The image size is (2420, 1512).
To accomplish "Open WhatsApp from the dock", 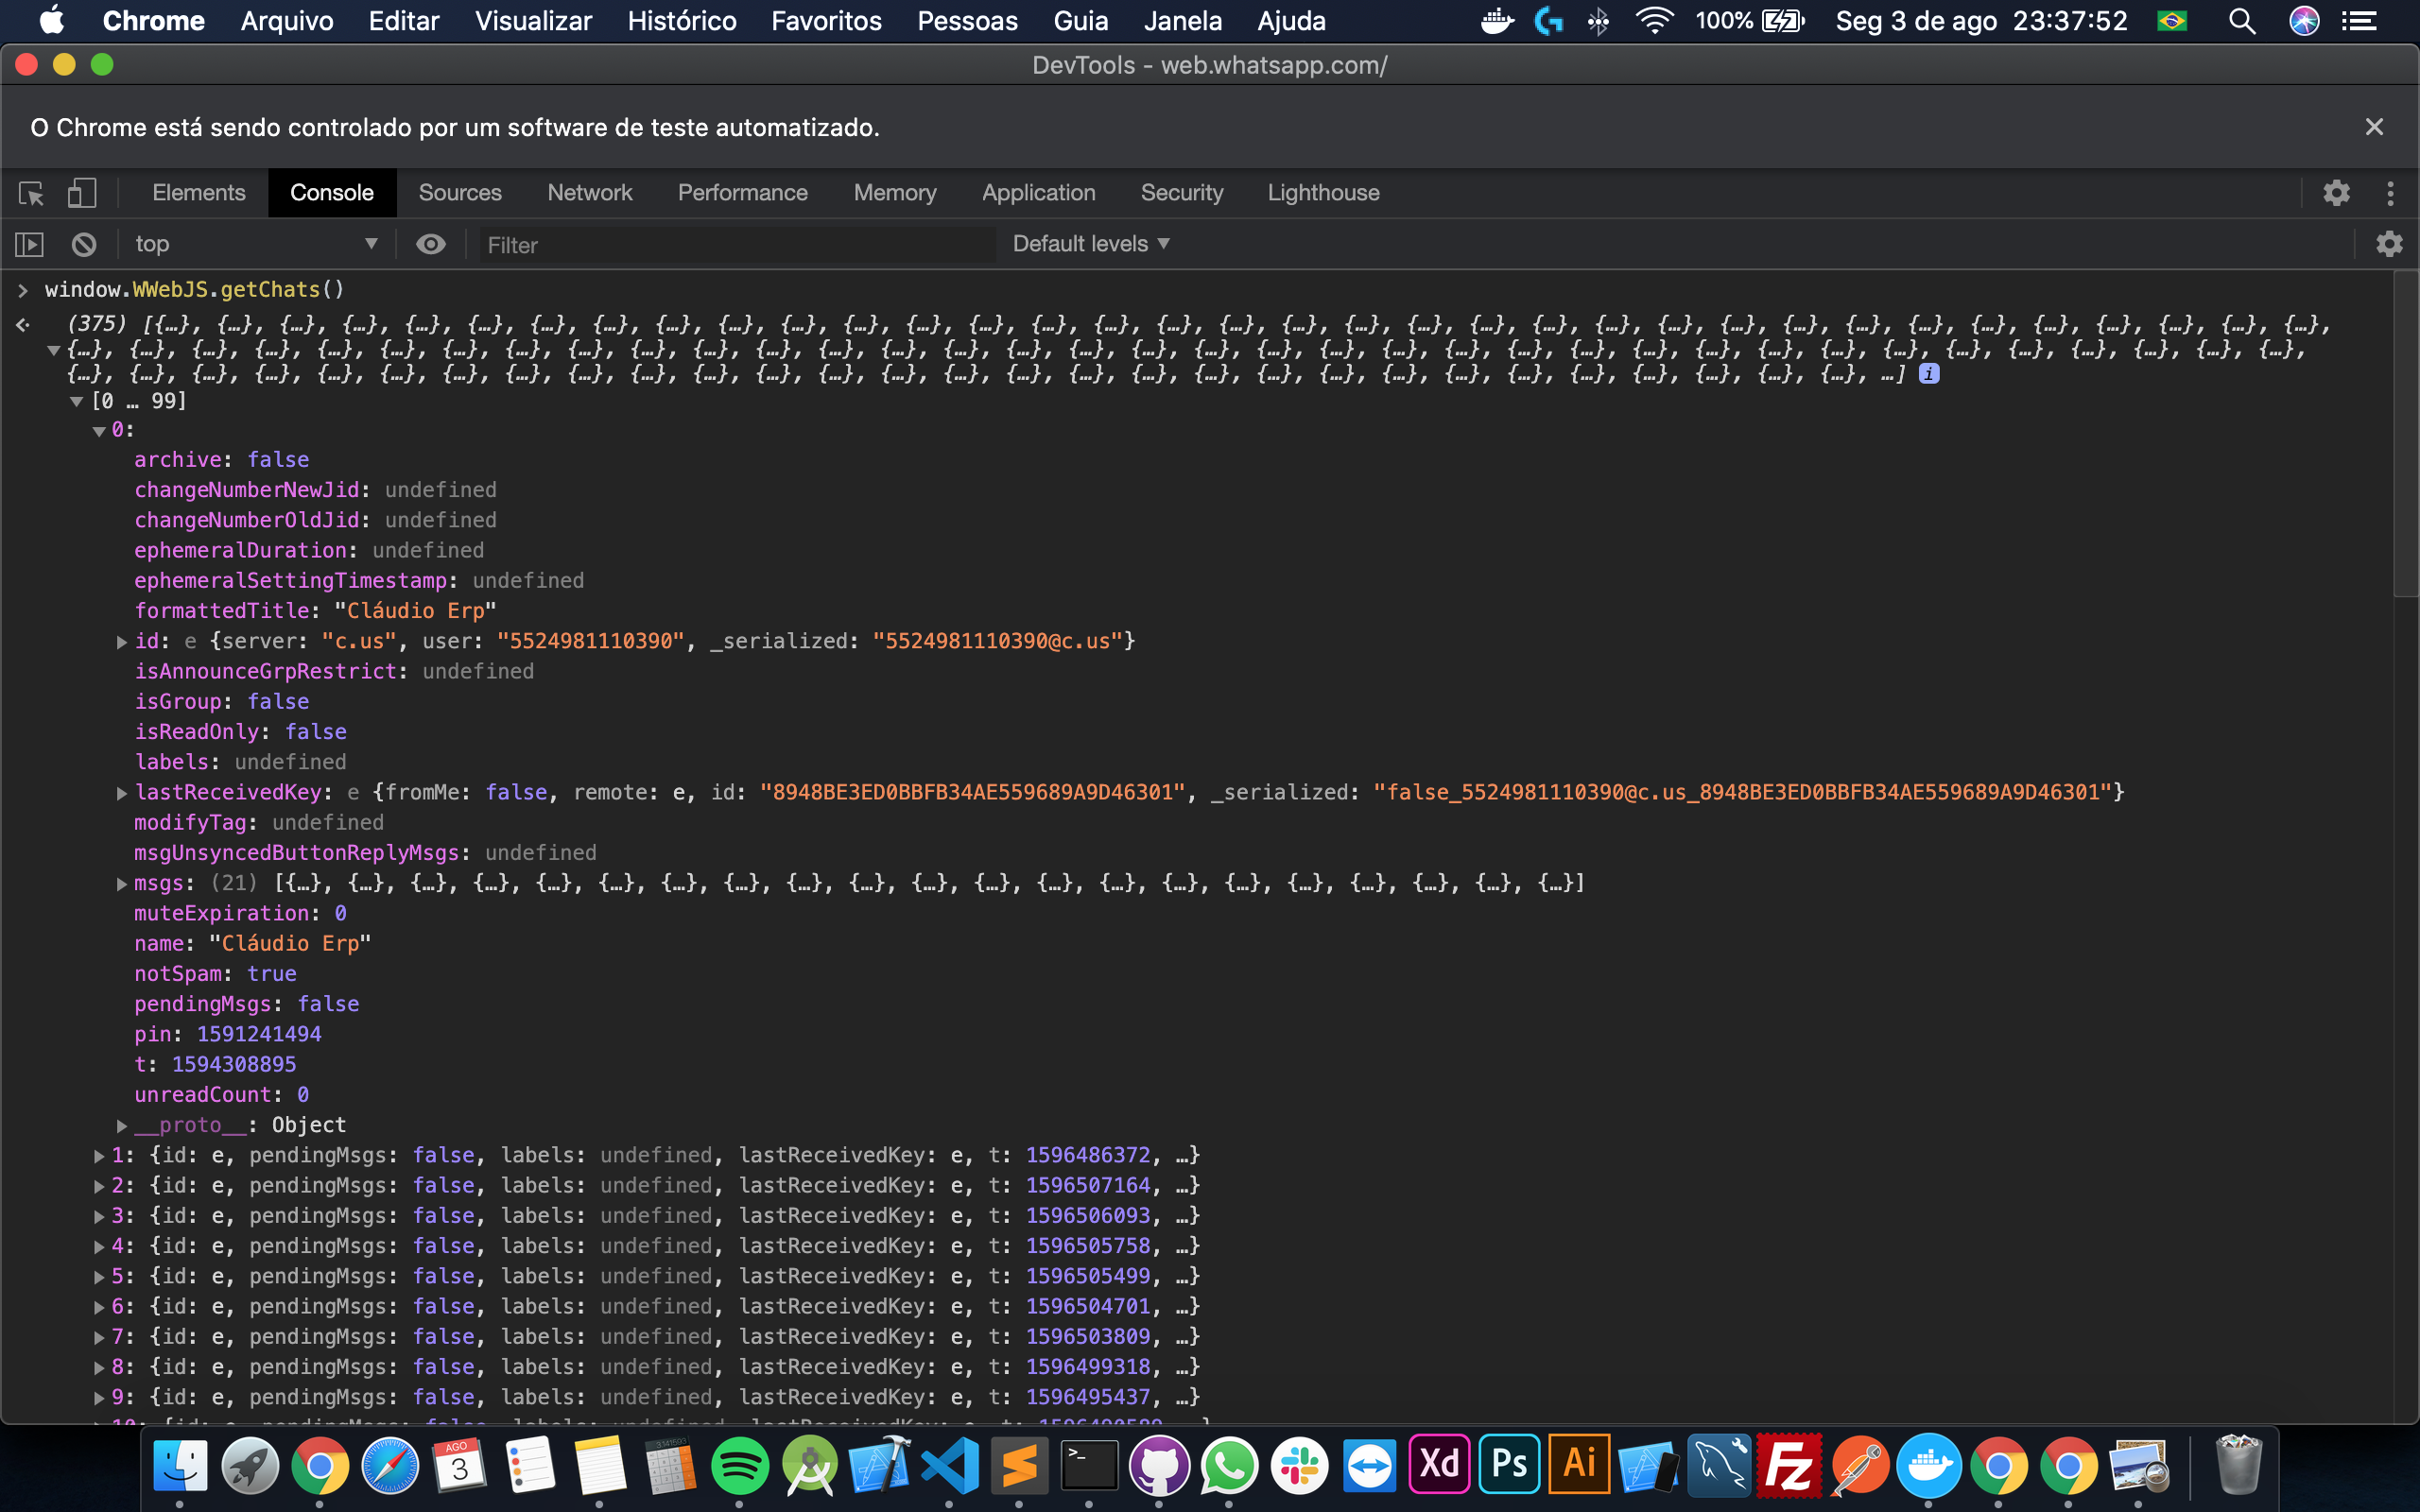I will pyautogui.click(x=1228, y=1466).
